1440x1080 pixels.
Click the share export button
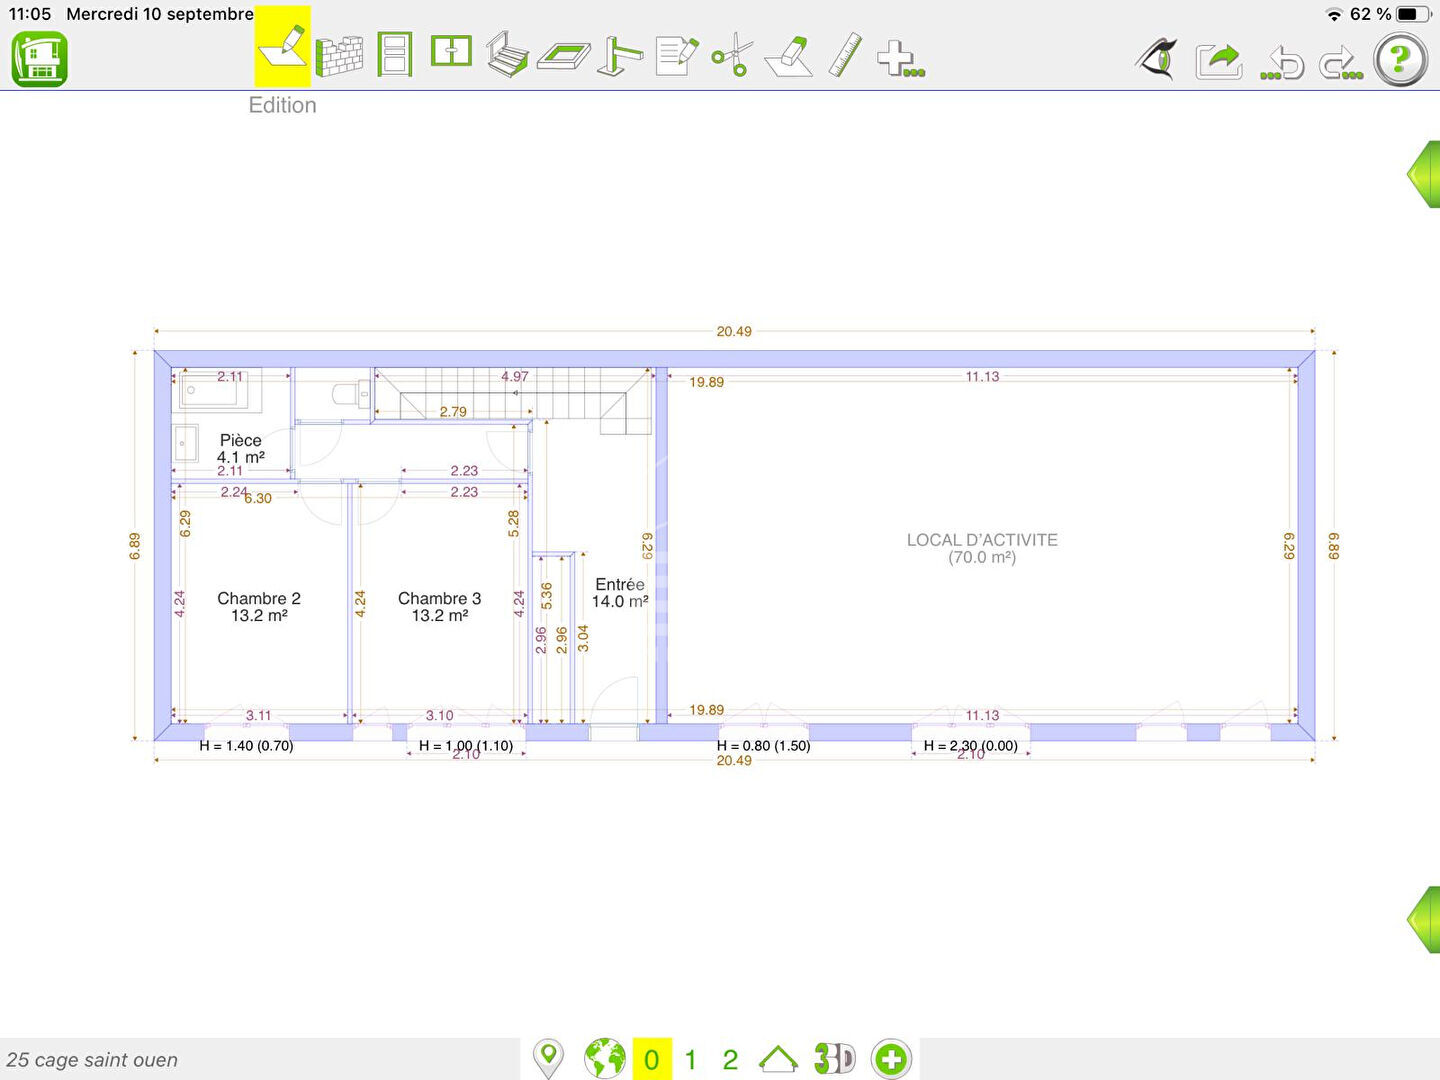click(x=1219, y=60)
